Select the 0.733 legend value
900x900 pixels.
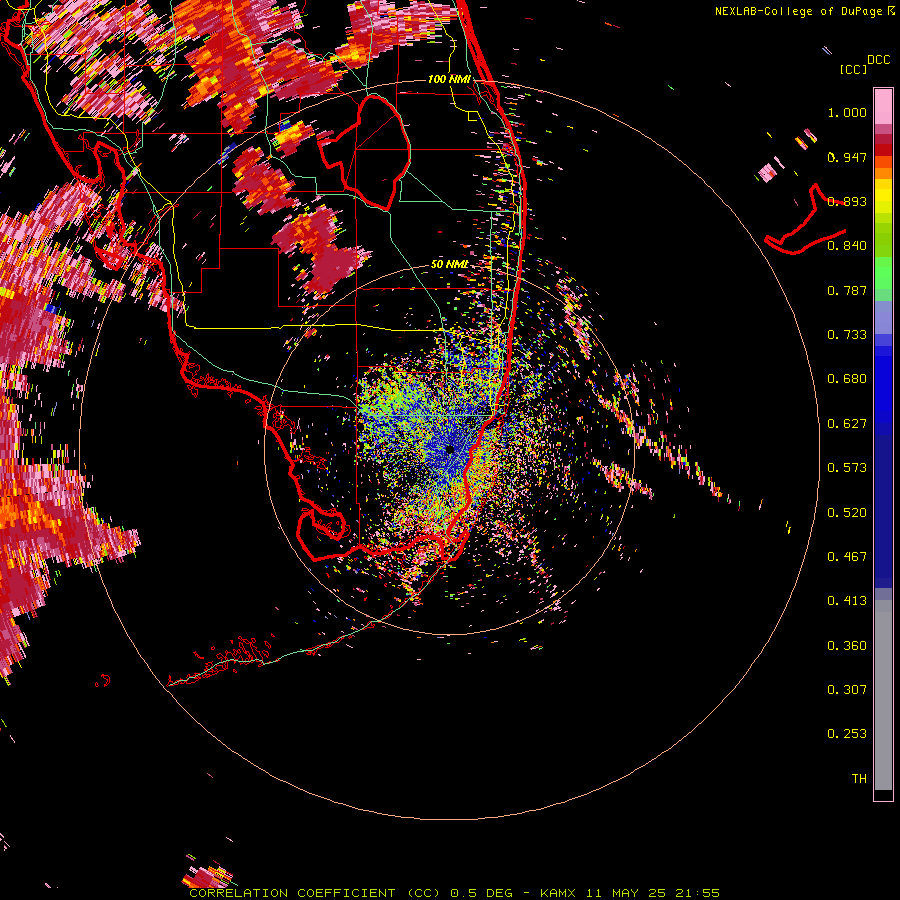(x=847, y=335)
